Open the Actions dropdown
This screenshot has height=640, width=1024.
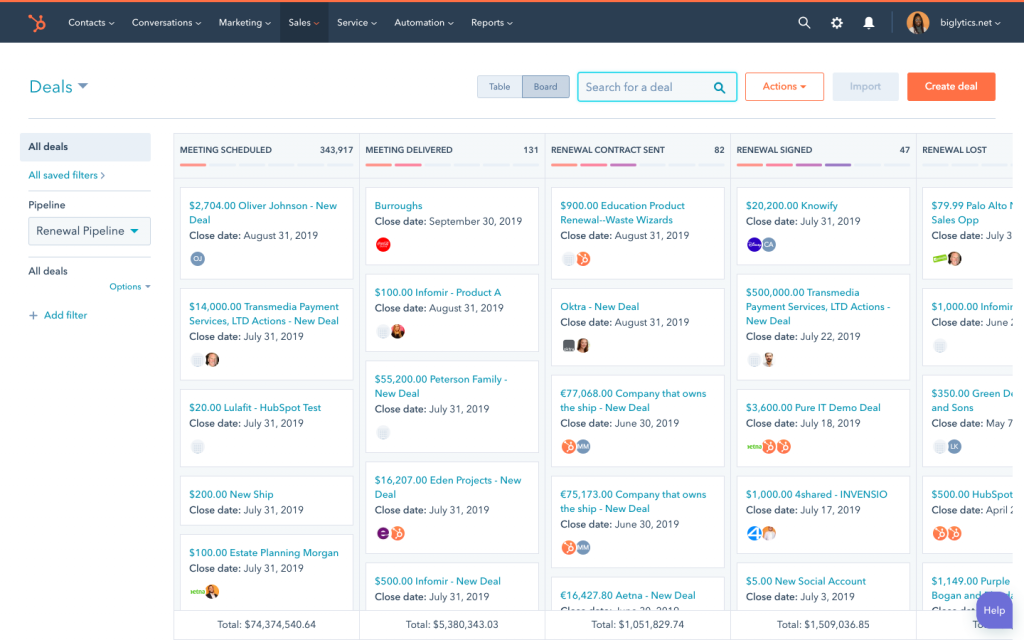[784, 87]
